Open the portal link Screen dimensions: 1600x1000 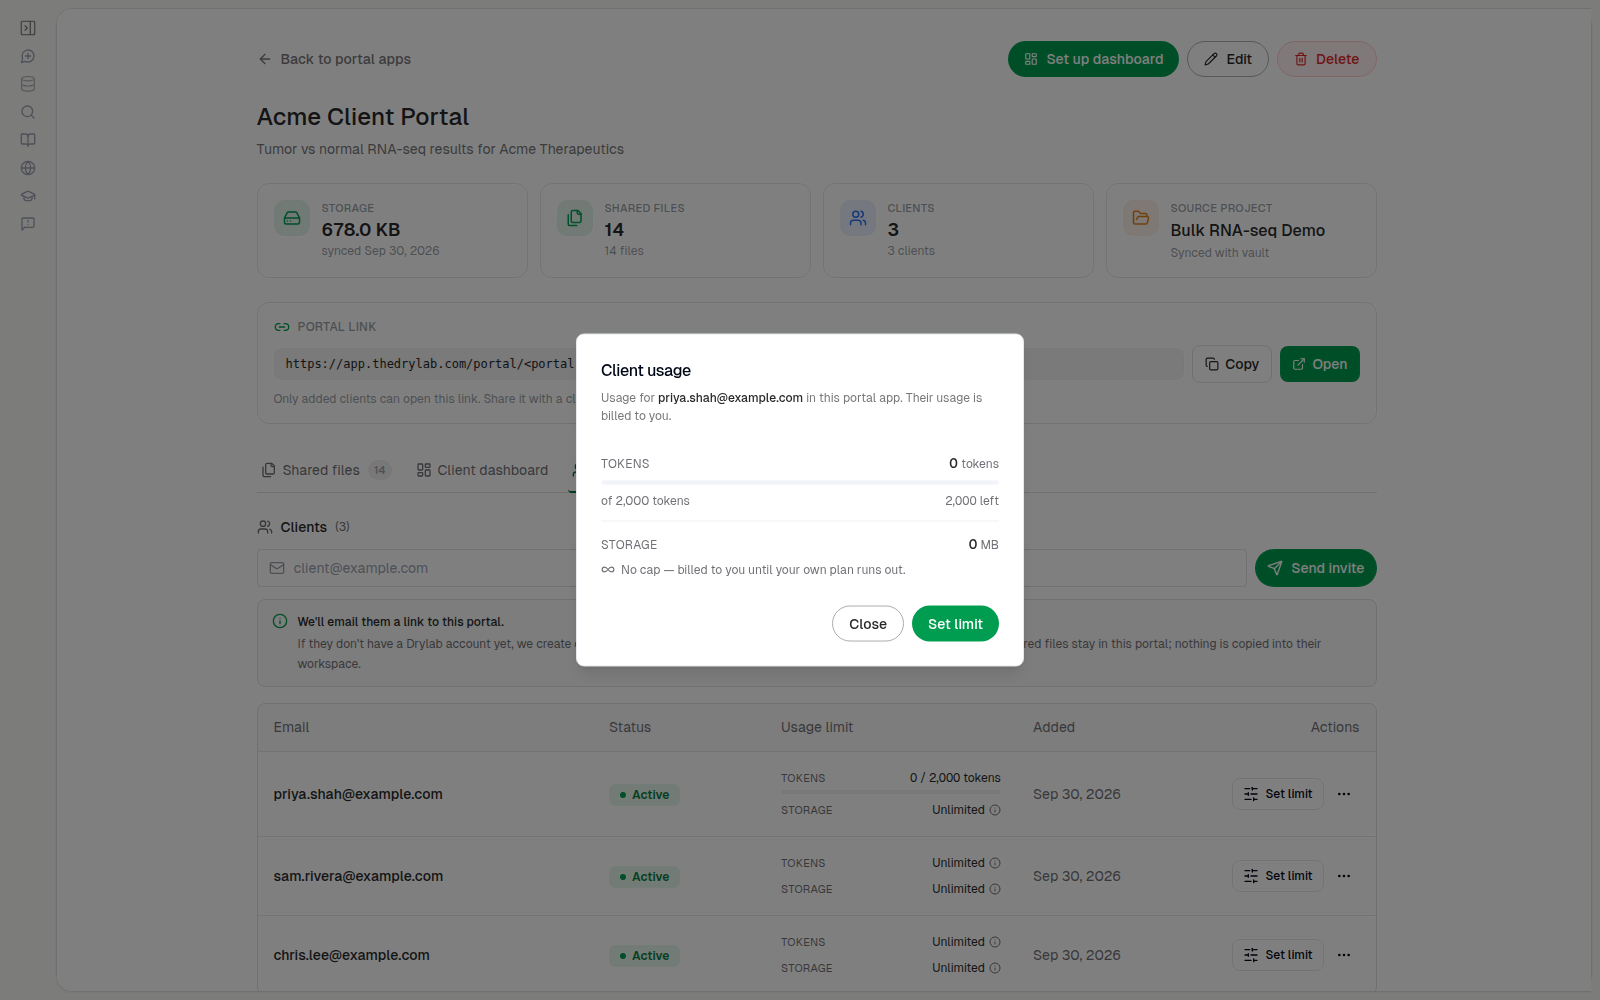pyautogui.click(x=1320, y=364)
